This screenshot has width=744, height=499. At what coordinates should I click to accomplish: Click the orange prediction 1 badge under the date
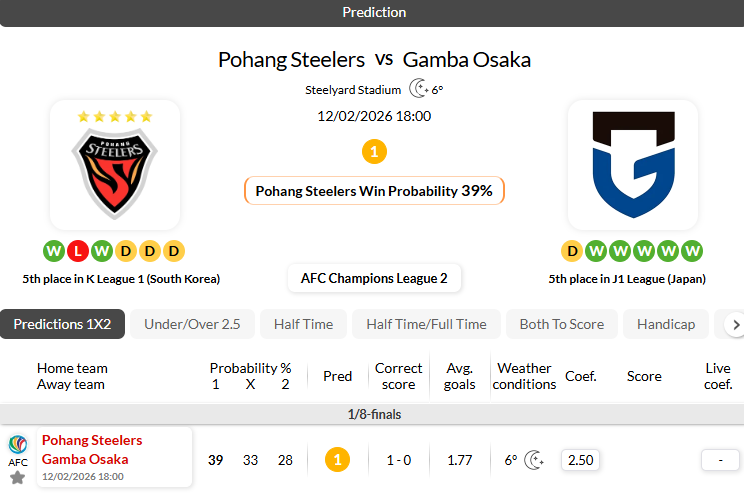click(x=373, y=152)
